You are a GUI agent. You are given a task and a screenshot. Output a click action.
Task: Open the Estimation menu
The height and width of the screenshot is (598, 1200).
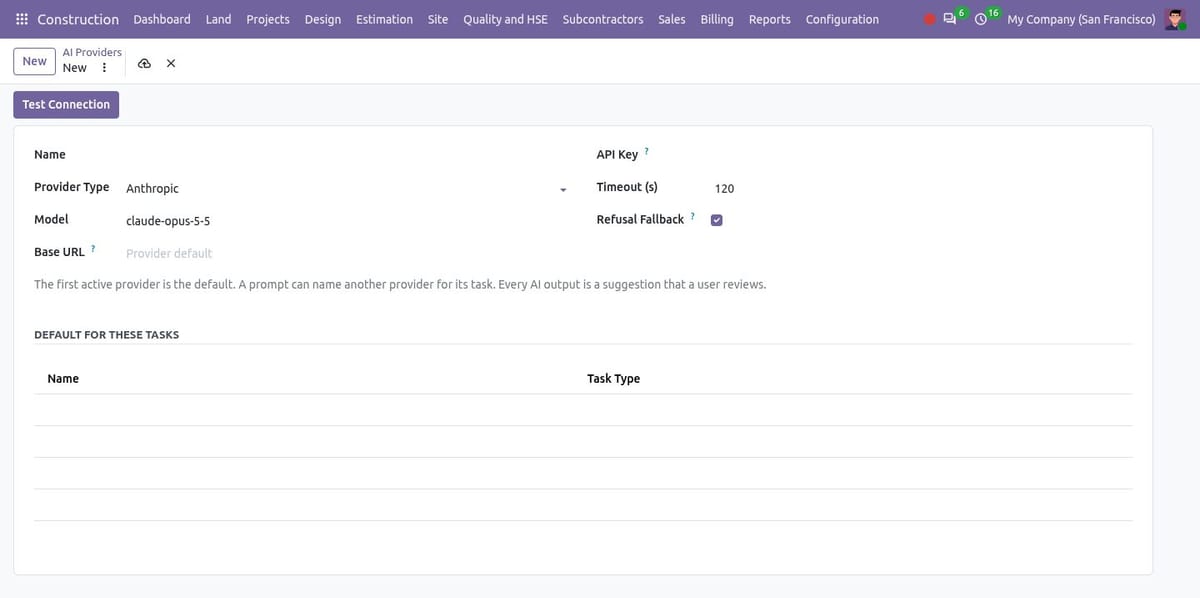(384, 19)
